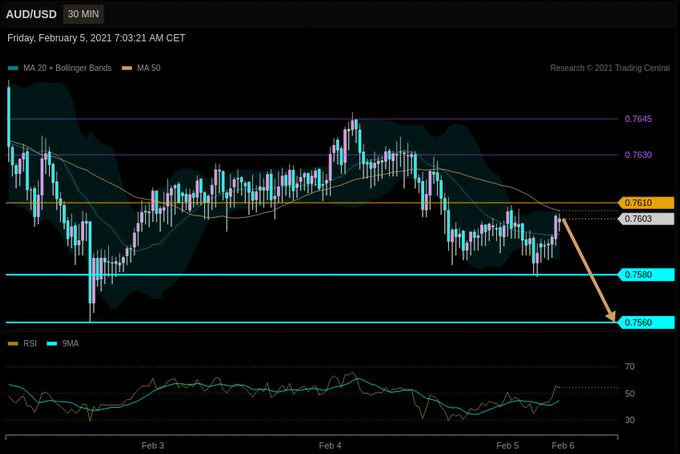Click the Feb 4 date axis label
The height and width of the screenshot is (454, 680).
click(x=330, y=446)
